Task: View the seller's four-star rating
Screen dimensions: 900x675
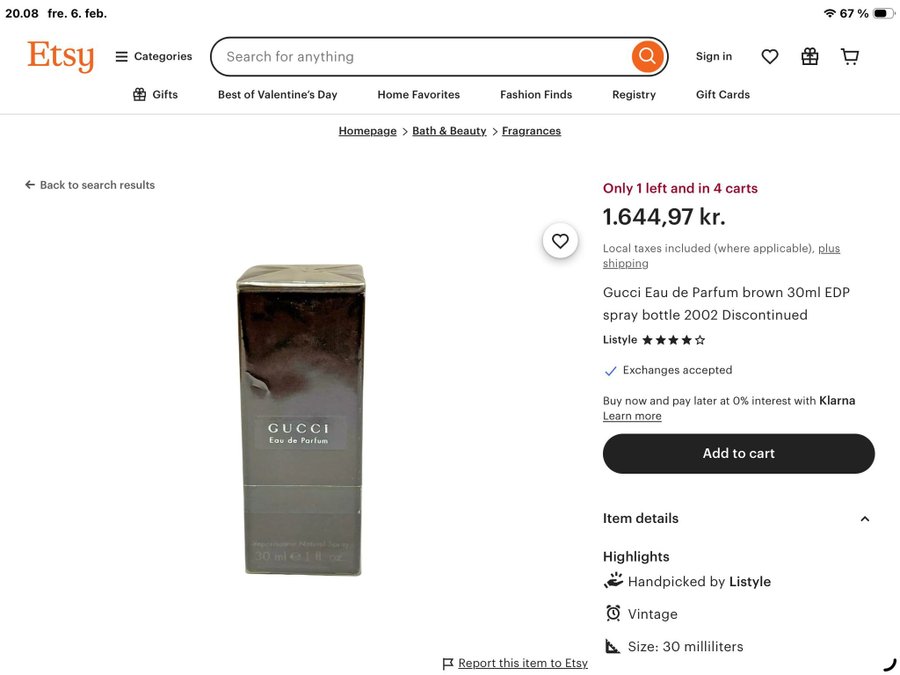Action: pyautogui.click(x=673, y=340)
